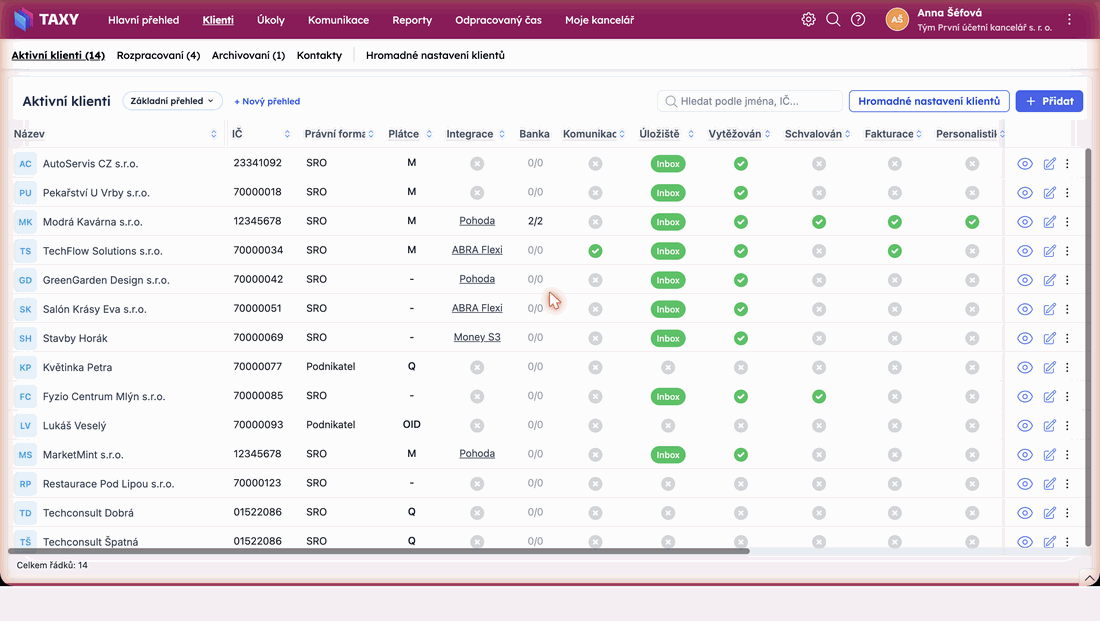The width and height of the screenshot is (1100, 621).
Task: Click the + Nový přehled link
Action: (x=267, y=101)
